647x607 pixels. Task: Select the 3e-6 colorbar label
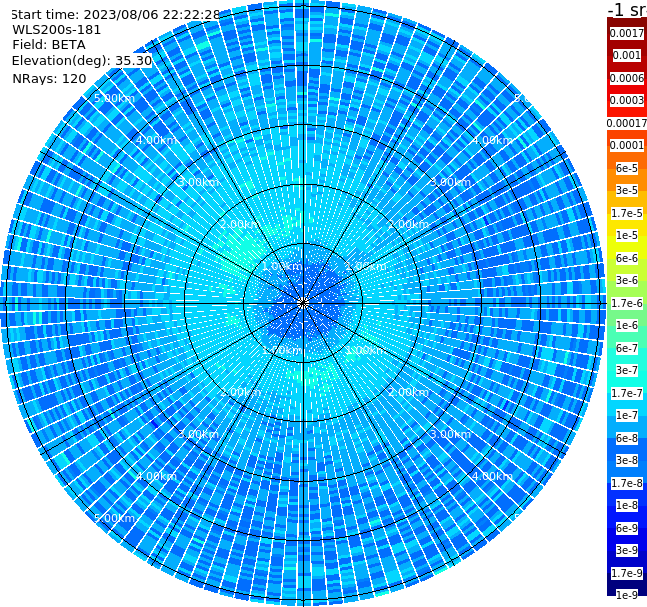[x=627, y=280]
